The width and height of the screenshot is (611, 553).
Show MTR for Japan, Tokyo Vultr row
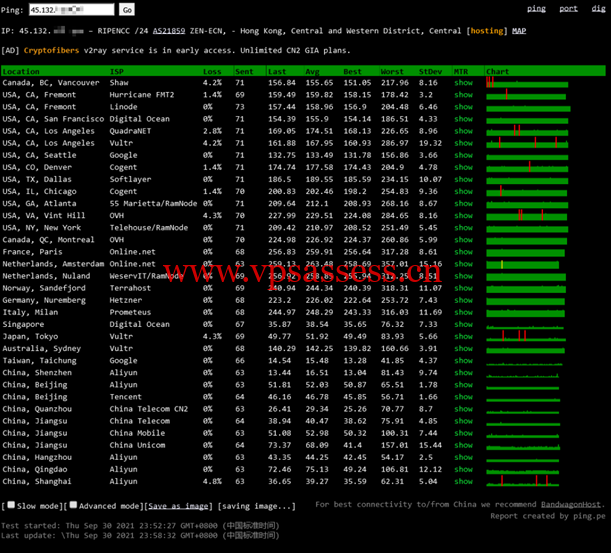click(x=463, y=336)
